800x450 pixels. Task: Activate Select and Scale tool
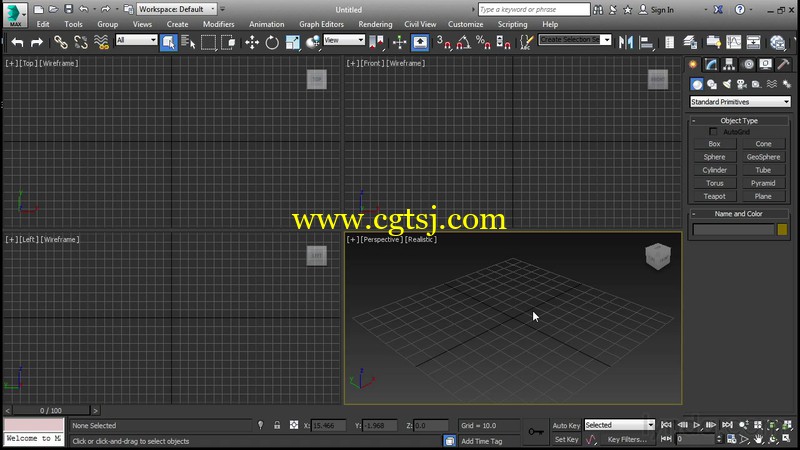tap(292, 42)
